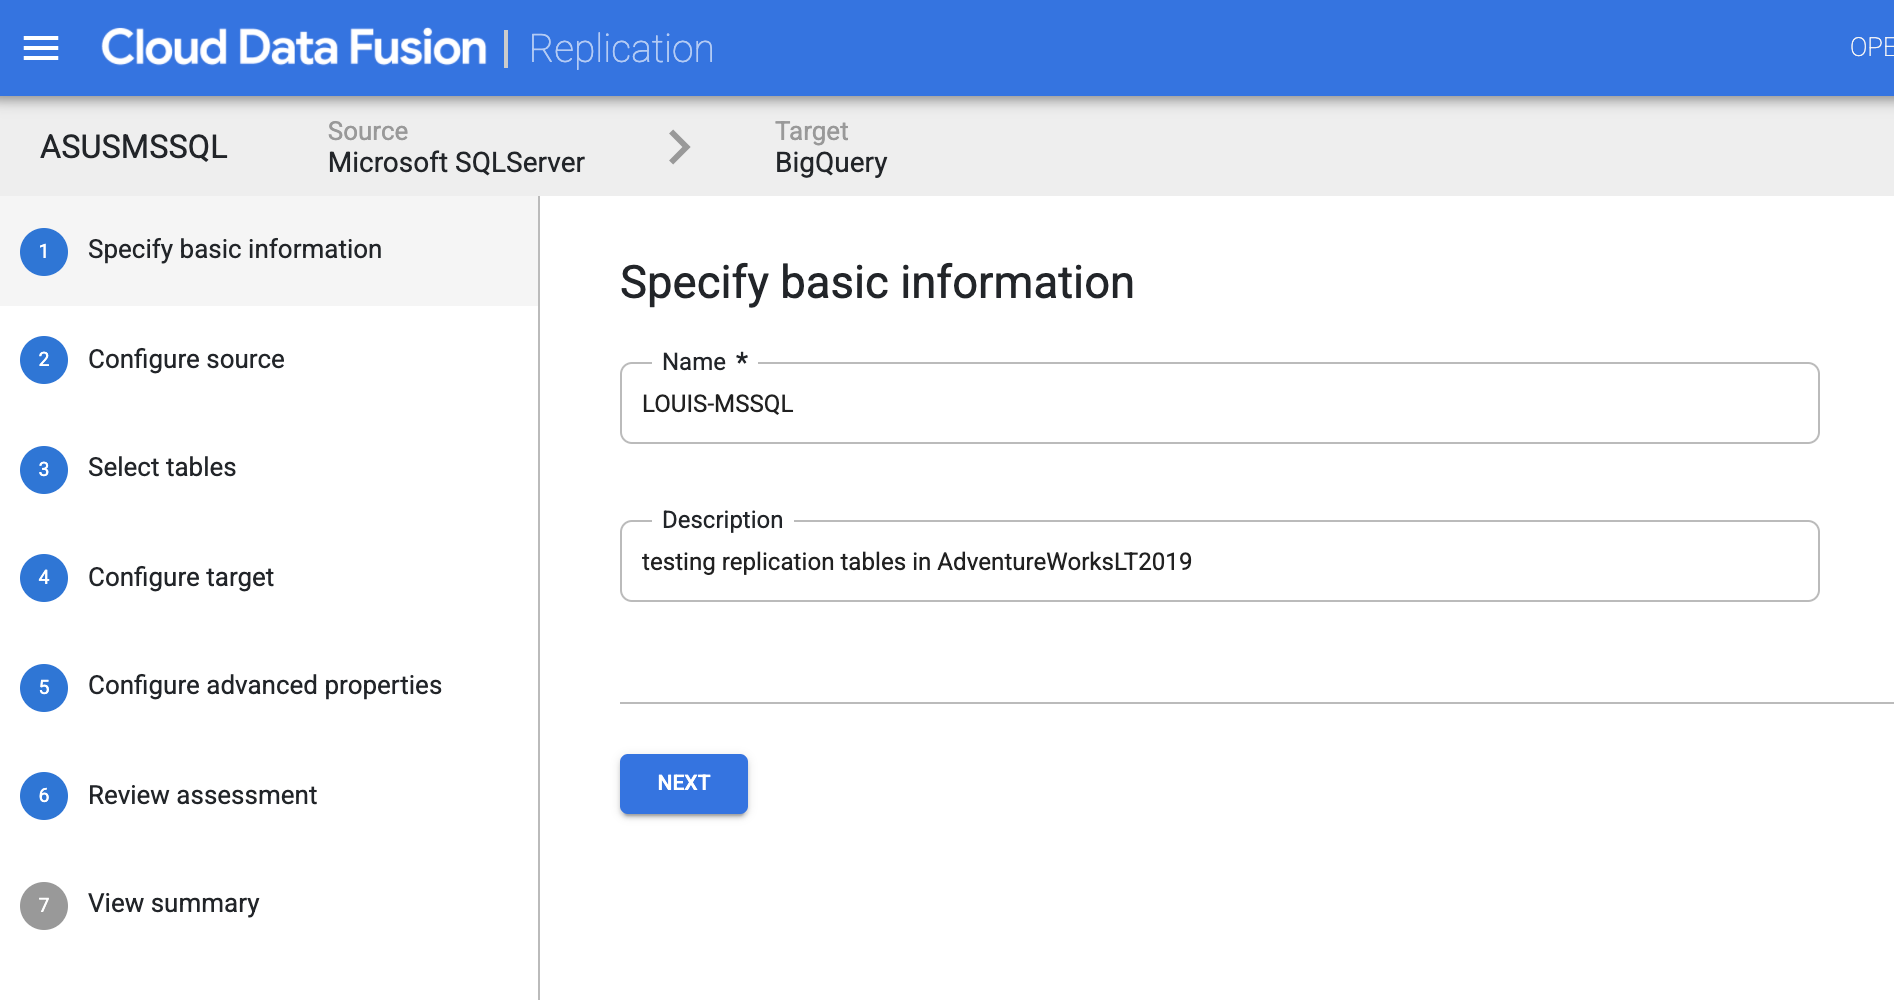Click the Specify basic information heading
1894x1000 pixels.
(x=877, y=283)
